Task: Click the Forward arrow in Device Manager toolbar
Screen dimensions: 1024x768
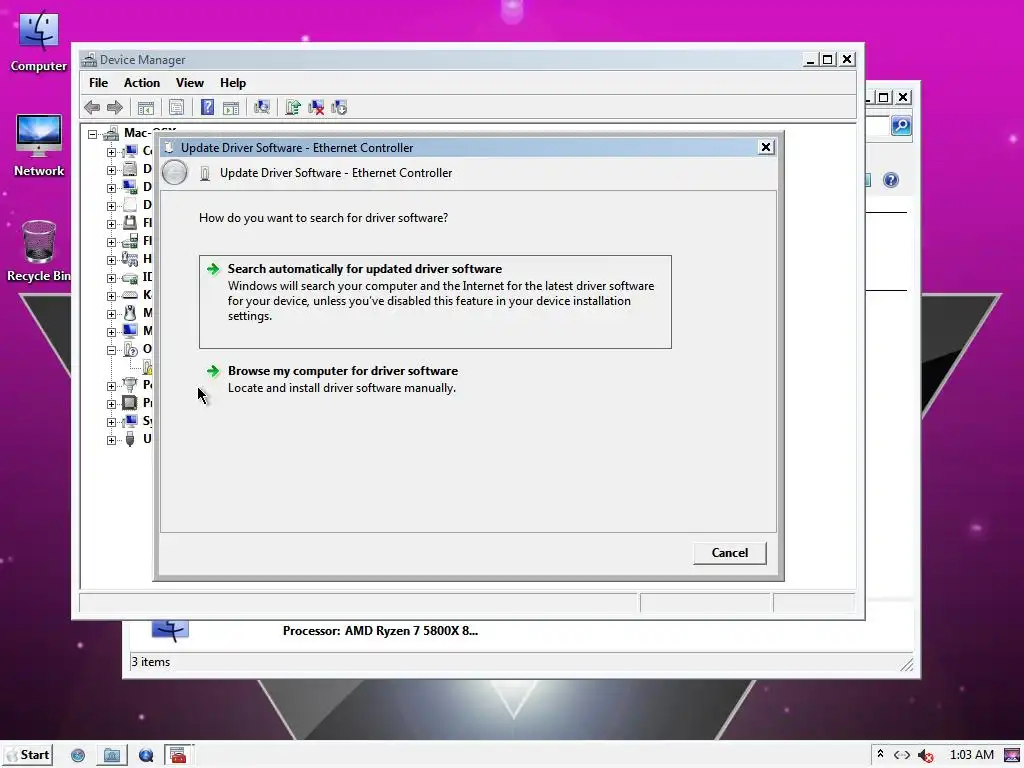Action: pos(115,108)
